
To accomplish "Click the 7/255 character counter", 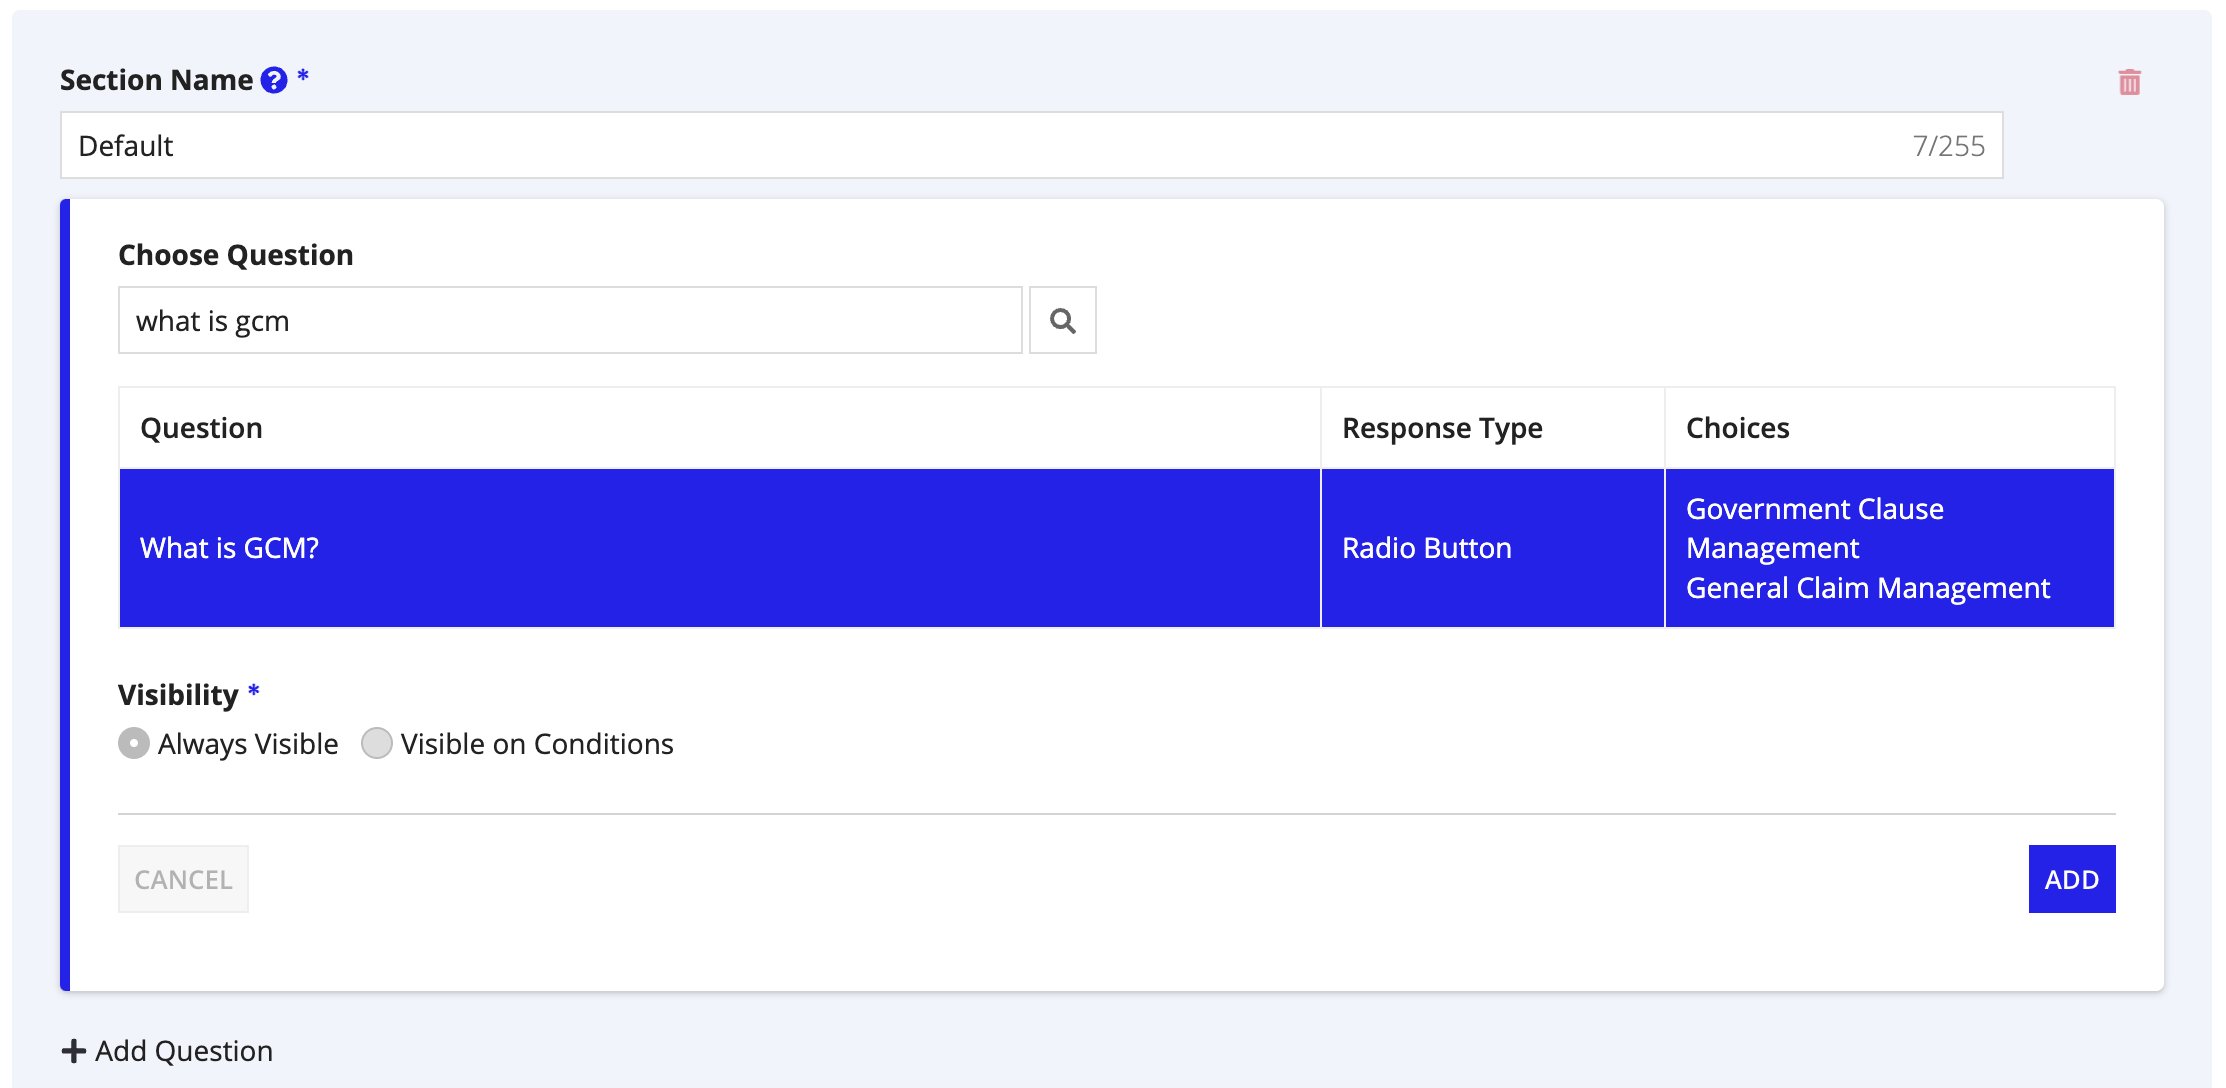I will (1948, 146).
